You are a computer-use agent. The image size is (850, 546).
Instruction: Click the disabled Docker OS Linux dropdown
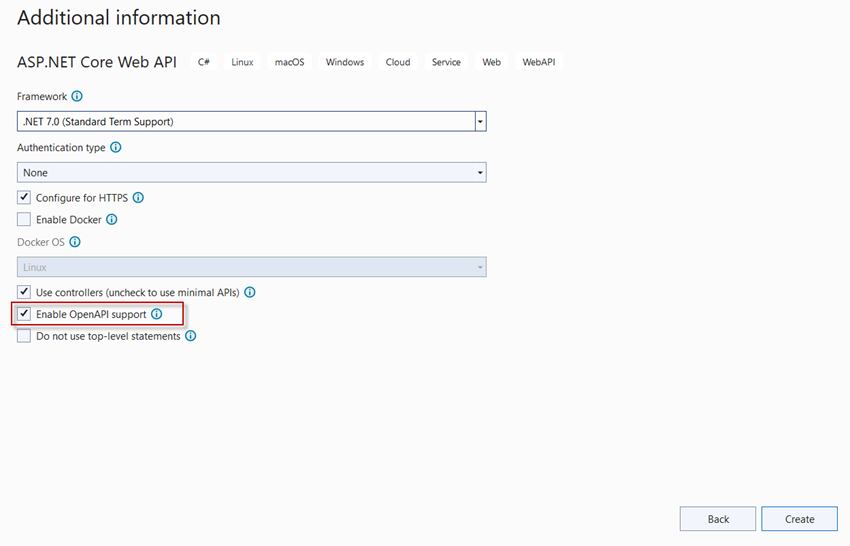252,267
